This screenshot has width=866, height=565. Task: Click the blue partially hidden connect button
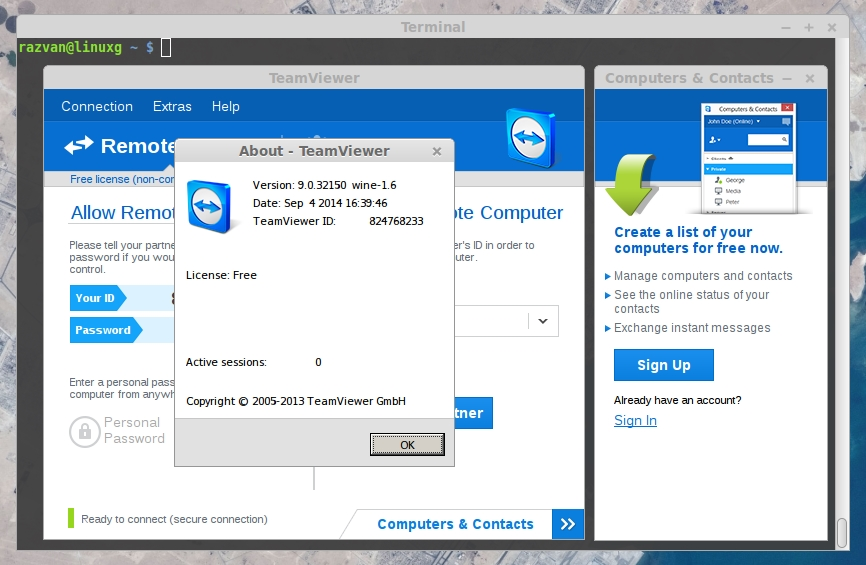[473, 413]
